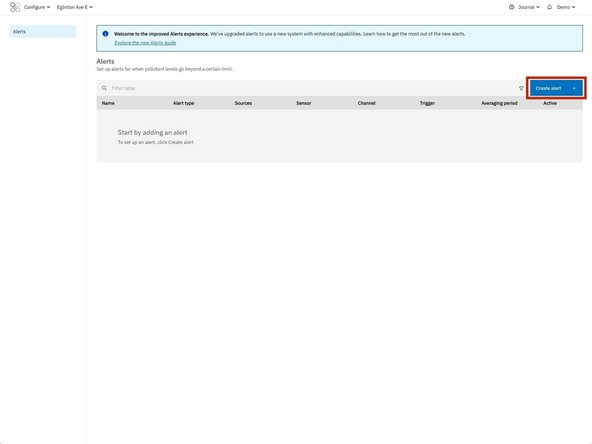The image size is (592, 444).
Task: Open the Configure dropdown menu
Action: tap(37, 7)
